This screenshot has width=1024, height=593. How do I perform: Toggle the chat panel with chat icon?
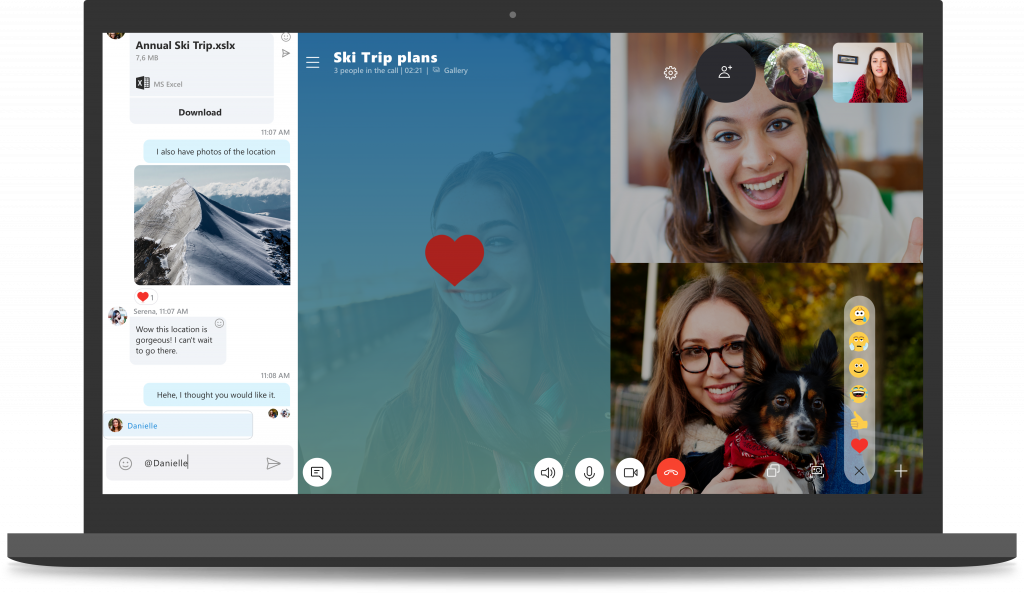coord(317,472)
